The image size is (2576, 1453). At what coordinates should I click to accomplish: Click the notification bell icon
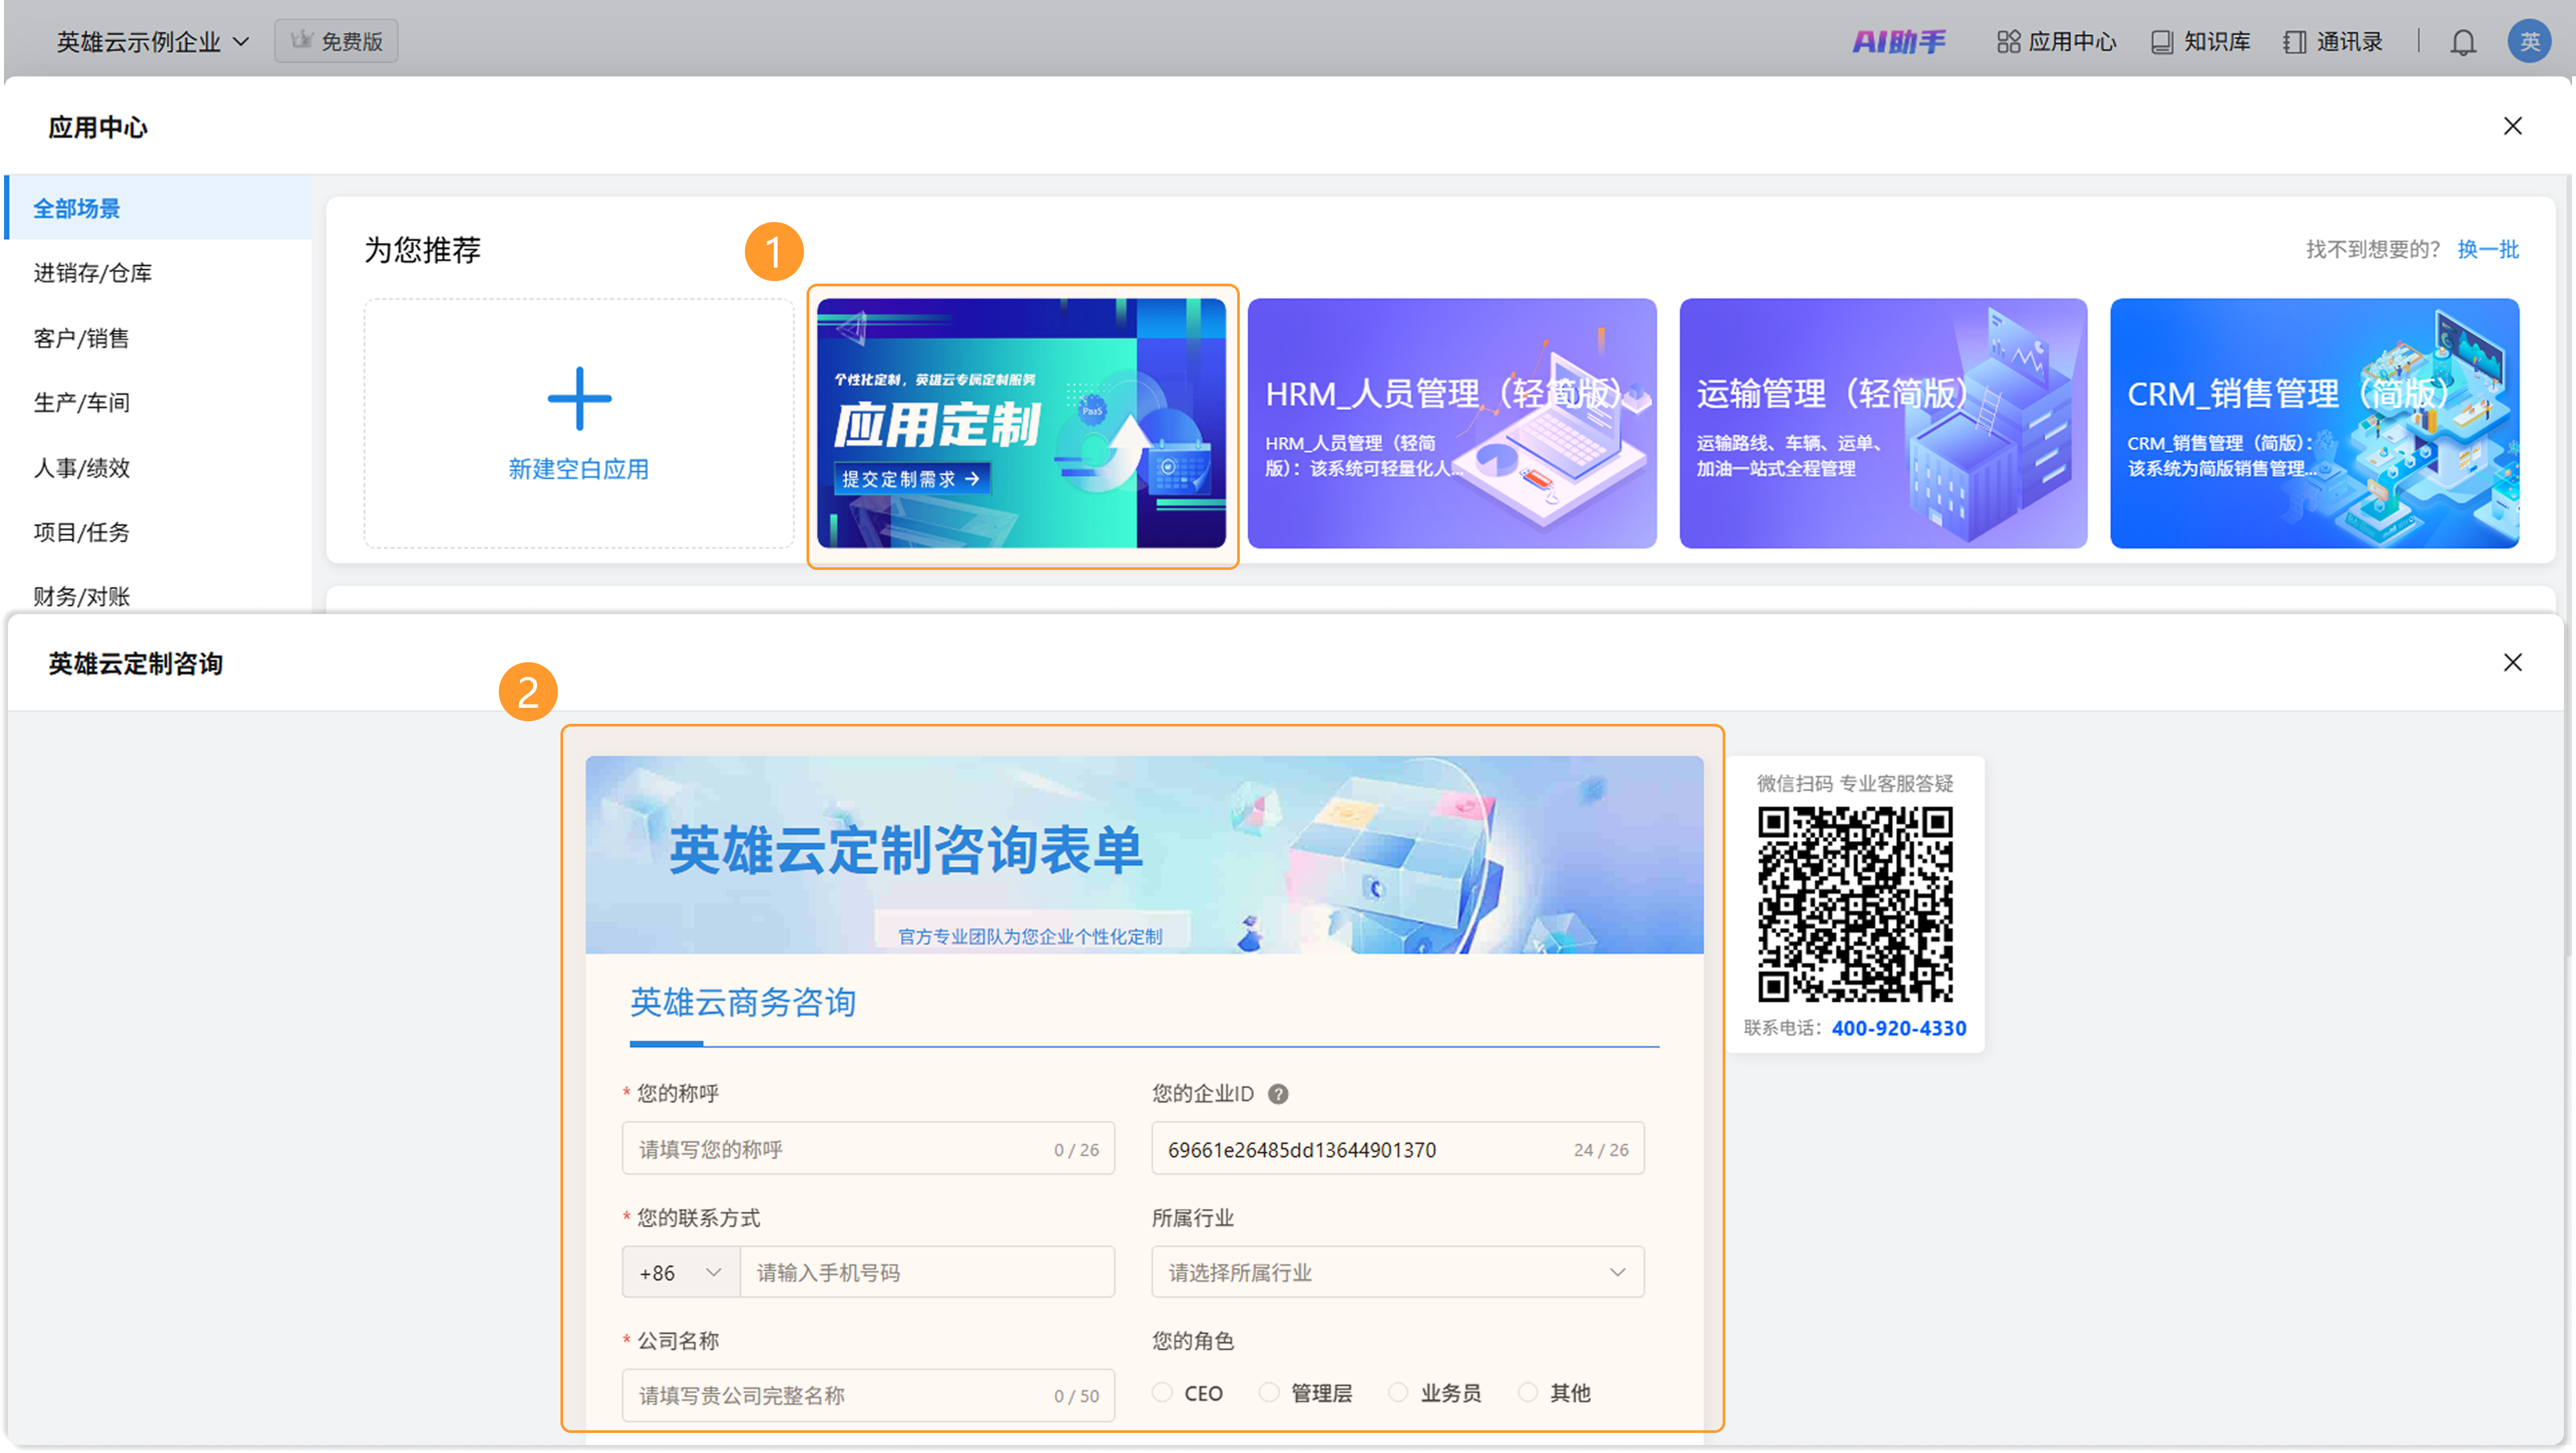(2462, 42)
